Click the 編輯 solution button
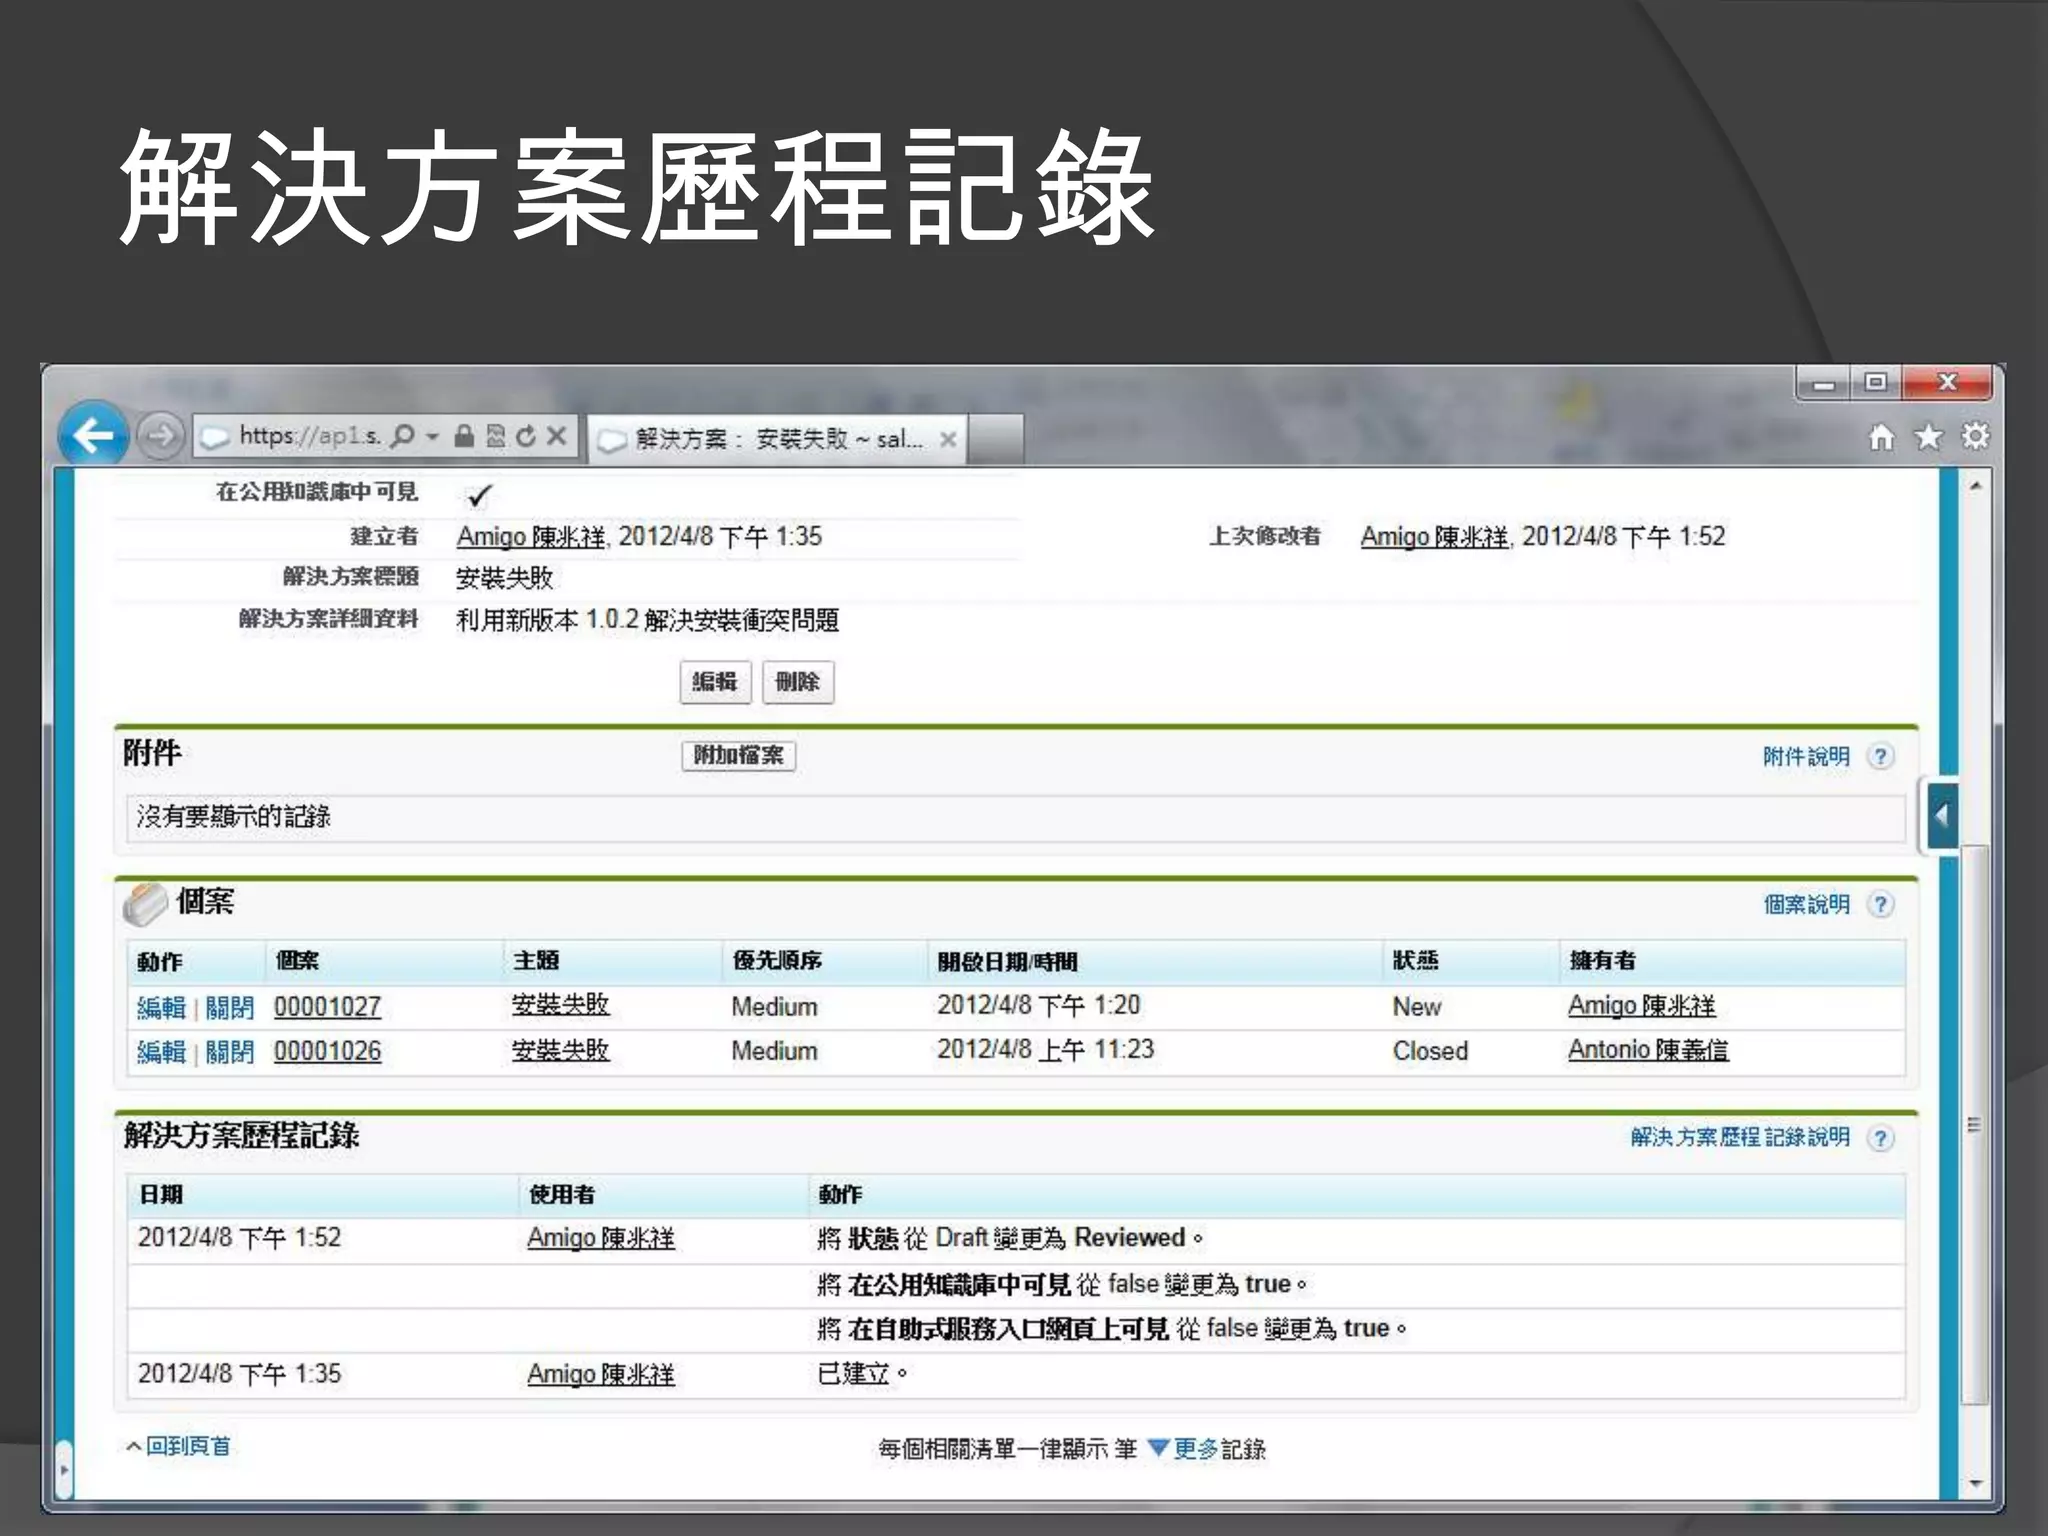Viewport: 2048px width, 1536px height. pyautogui.click(x=715, y=682)
